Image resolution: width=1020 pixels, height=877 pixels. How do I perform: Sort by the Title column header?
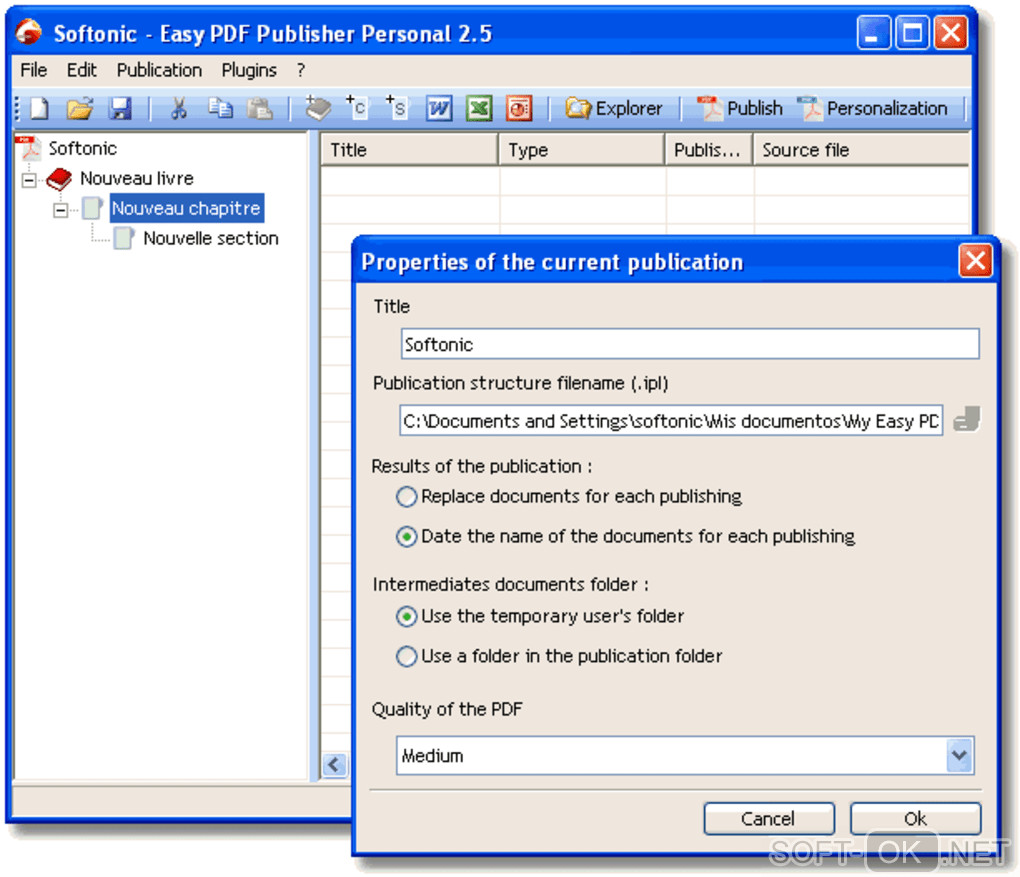click(410, 150)
